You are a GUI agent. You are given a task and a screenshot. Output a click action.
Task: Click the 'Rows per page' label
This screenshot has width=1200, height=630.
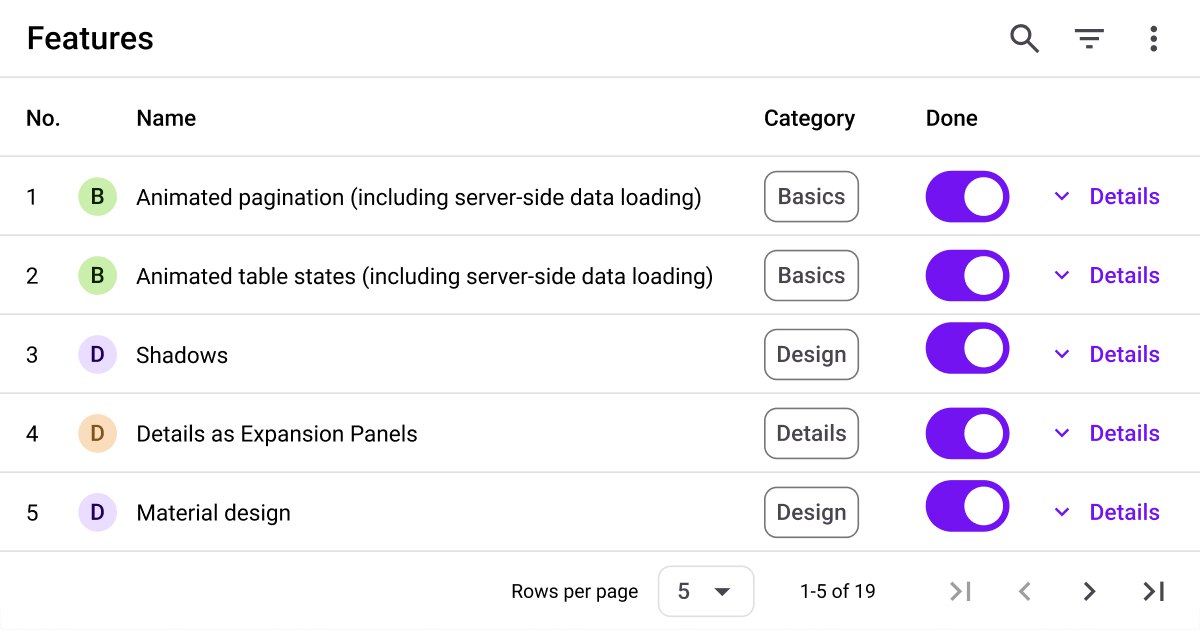(574, 591)
